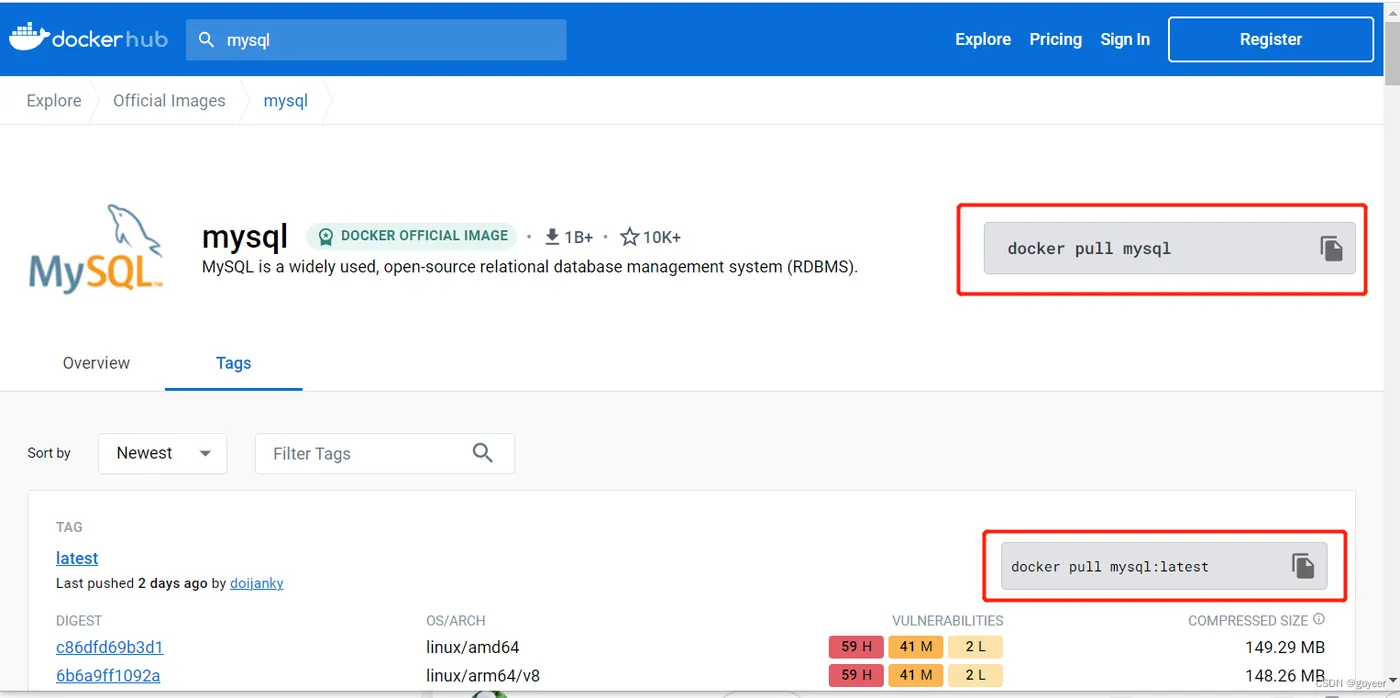Screen dimensions: 1400x698
Task: Open the Pricing page
Action: tap(1056, 39)
